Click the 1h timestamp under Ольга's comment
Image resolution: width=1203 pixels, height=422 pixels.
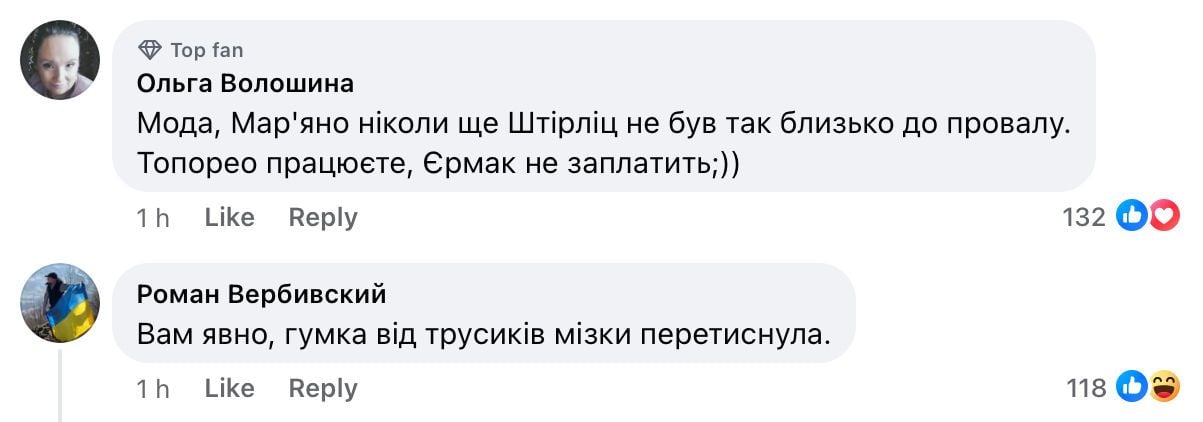(x=153, y=217)
